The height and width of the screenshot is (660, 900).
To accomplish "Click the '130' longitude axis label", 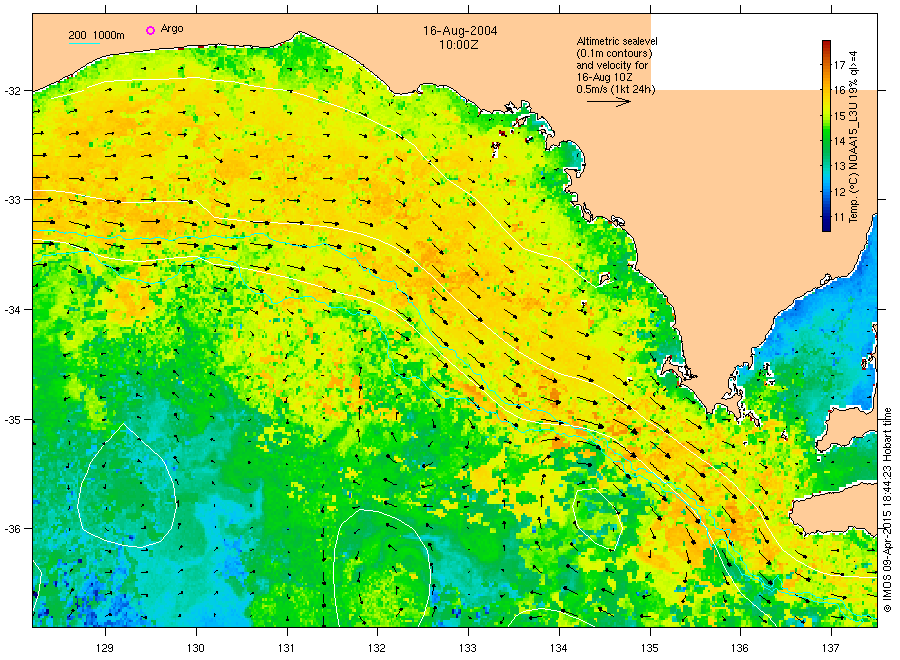I will click(196, 648).
